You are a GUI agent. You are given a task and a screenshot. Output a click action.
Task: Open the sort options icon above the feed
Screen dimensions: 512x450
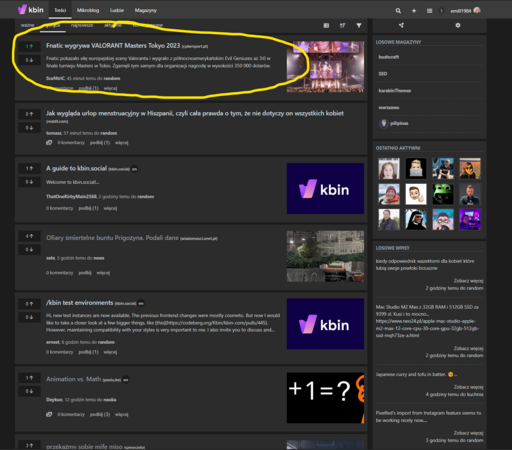coord(342,25)
